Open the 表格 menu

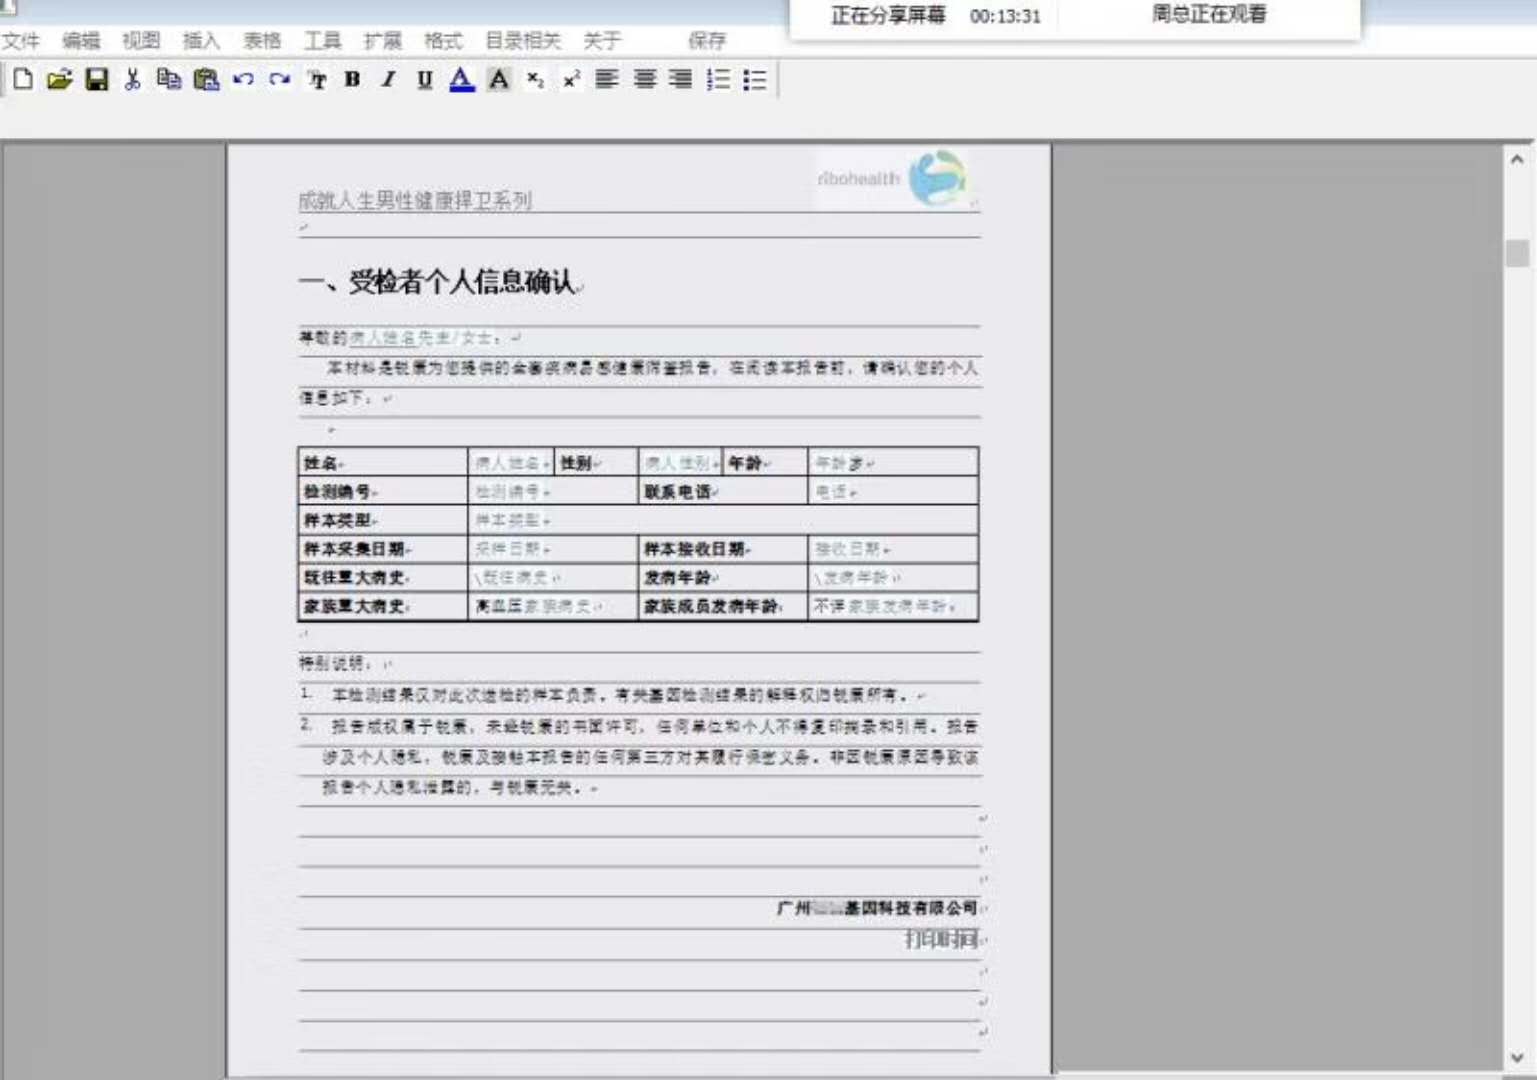click(262, 41)
